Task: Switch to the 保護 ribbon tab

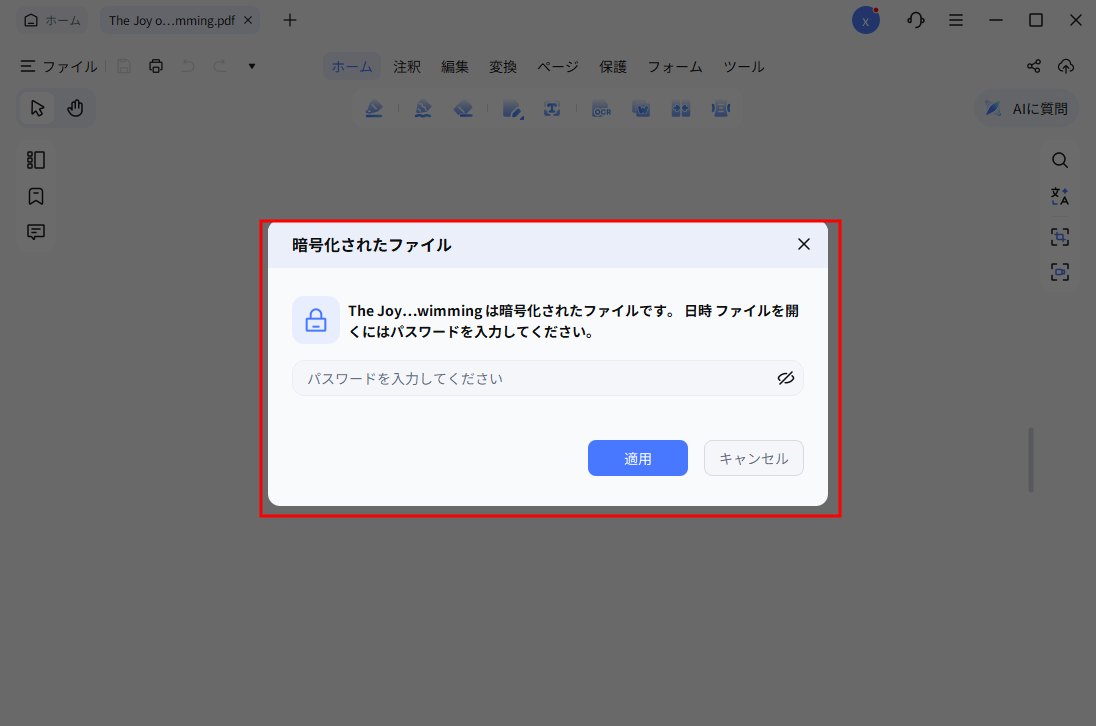Action: [613, 66]
